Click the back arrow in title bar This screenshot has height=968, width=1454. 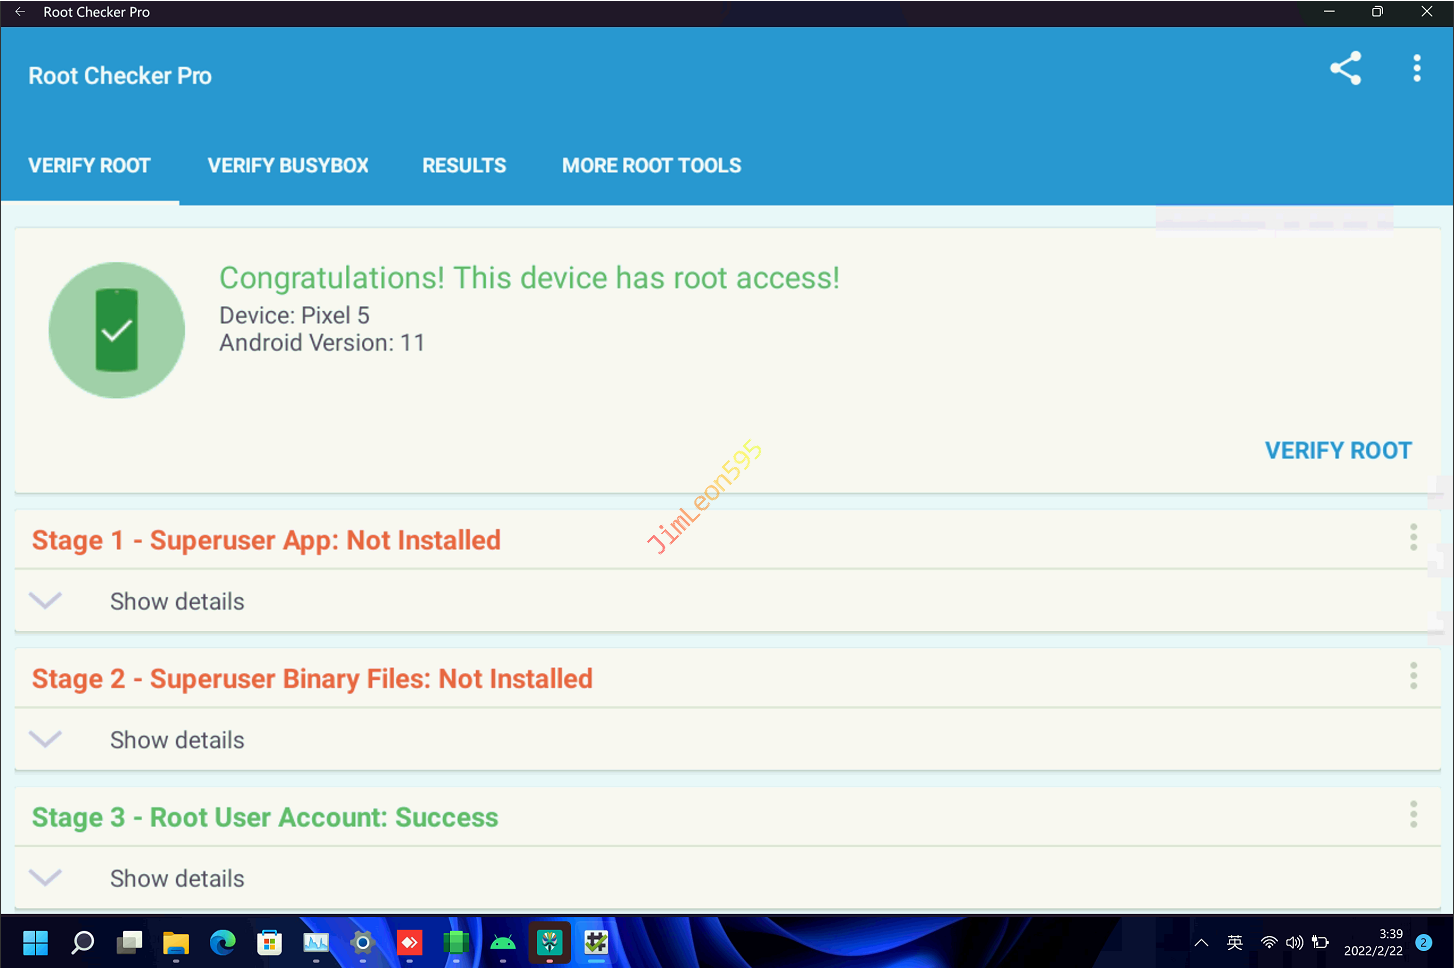click(x=20, y=12)
